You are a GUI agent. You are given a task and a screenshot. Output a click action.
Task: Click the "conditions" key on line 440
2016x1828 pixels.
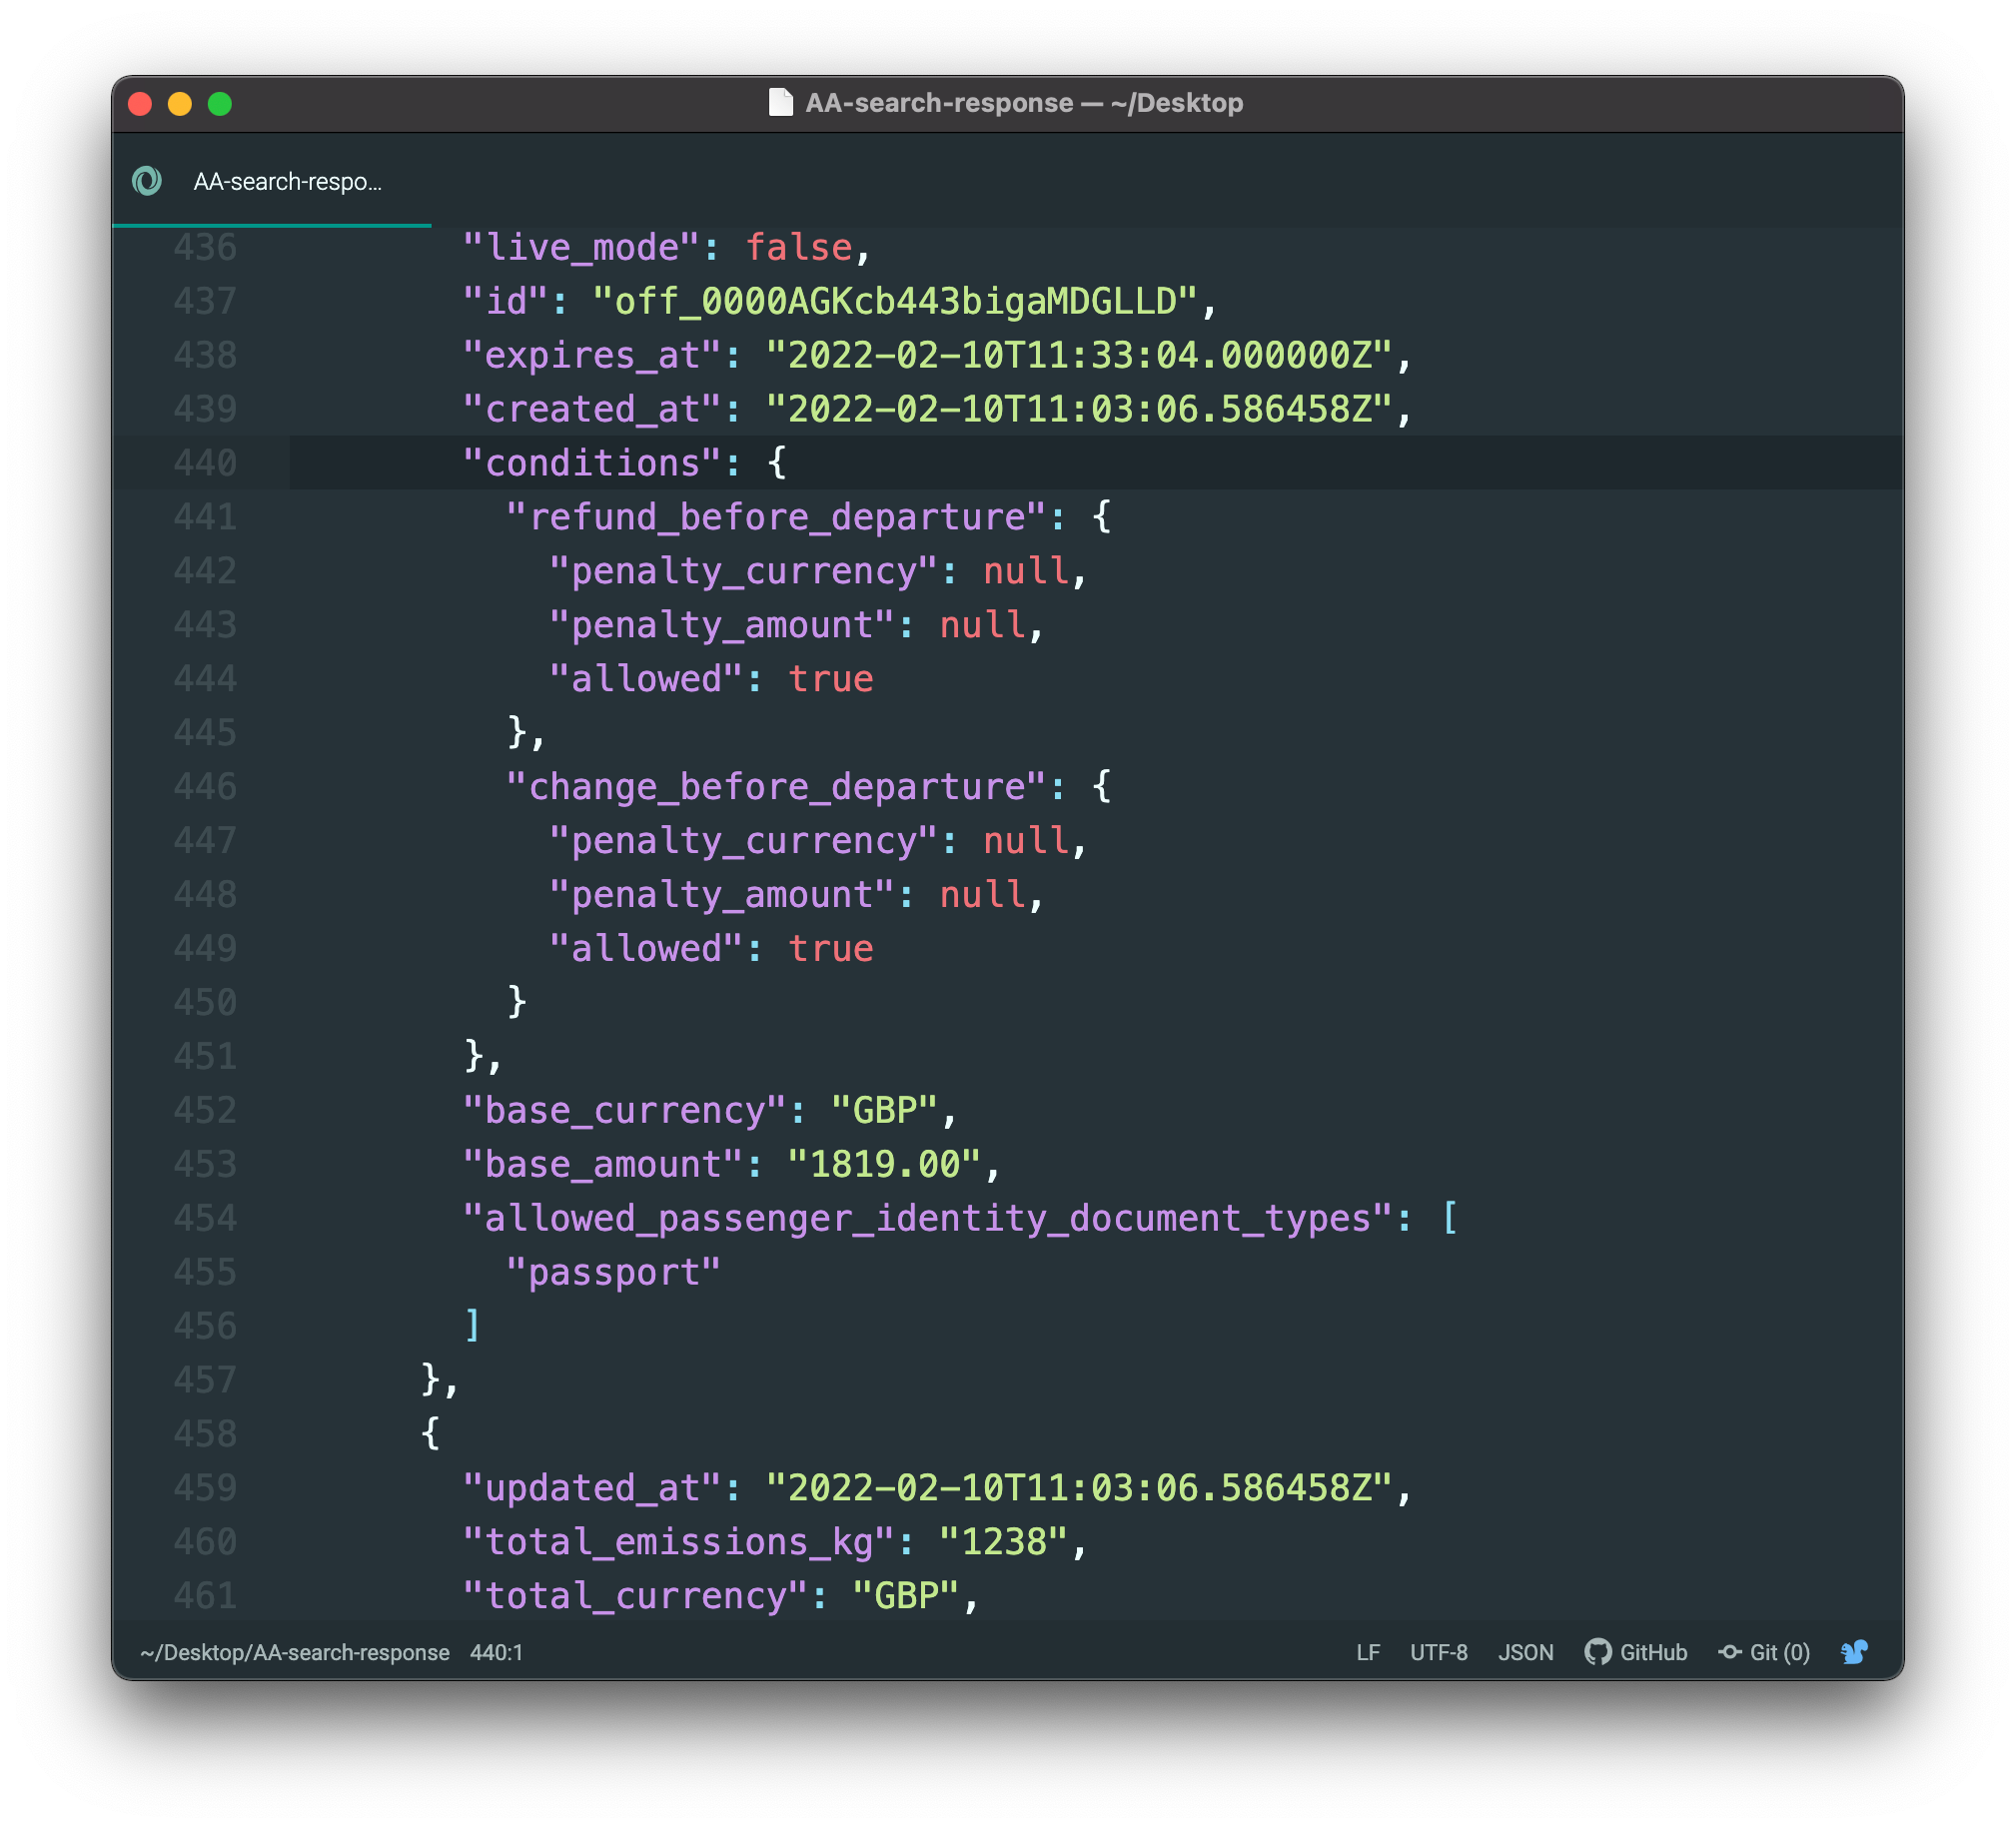click(x=592, y=463)
